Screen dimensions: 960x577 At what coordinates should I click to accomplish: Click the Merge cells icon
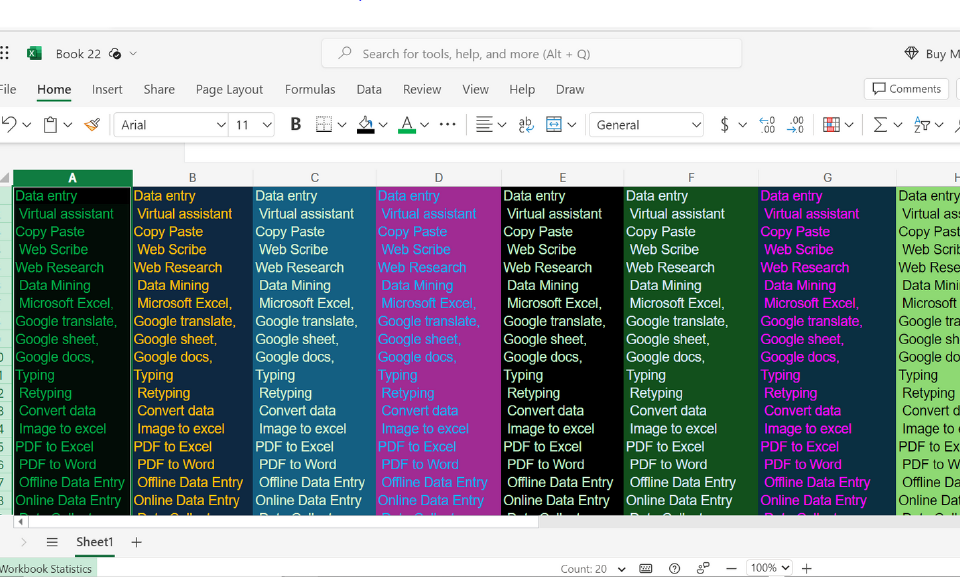coord(553,124)
